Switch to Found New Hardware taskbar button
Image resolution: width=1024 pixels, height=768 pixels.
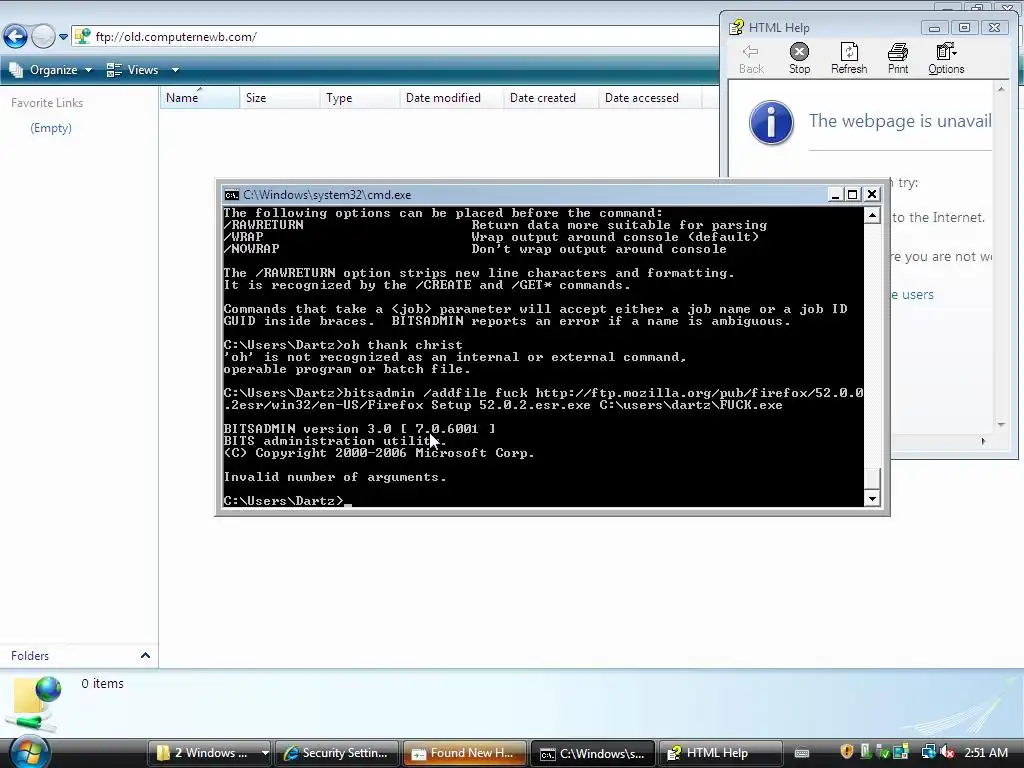(465, 753)
